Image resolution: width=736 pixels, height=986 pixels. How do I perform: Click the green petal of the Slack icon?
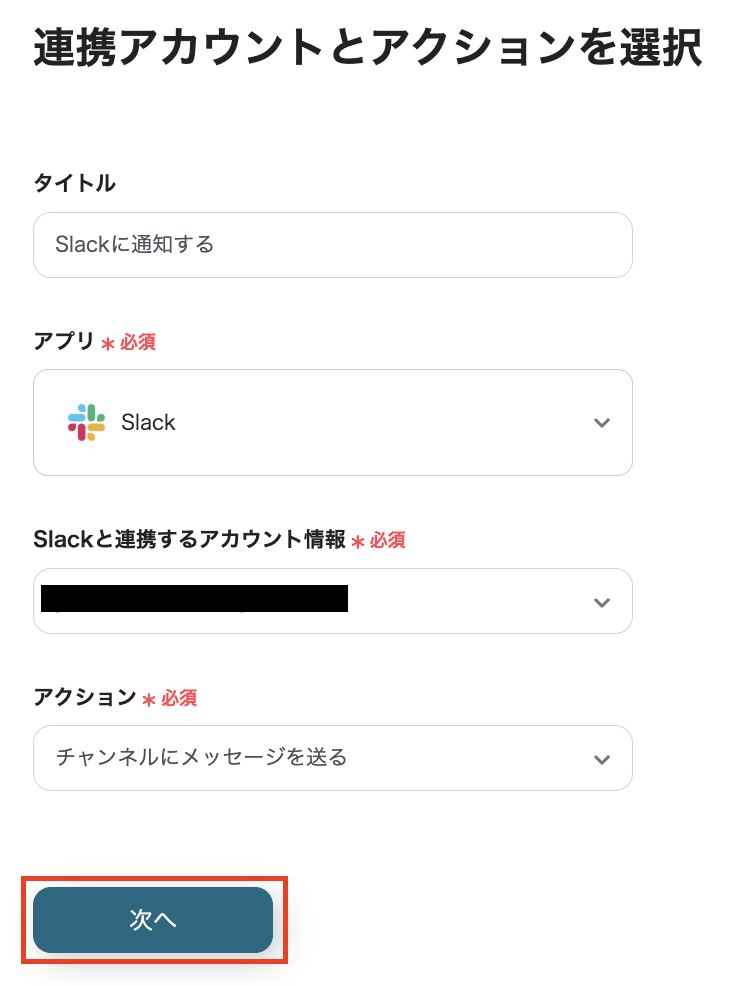[93, 412]
